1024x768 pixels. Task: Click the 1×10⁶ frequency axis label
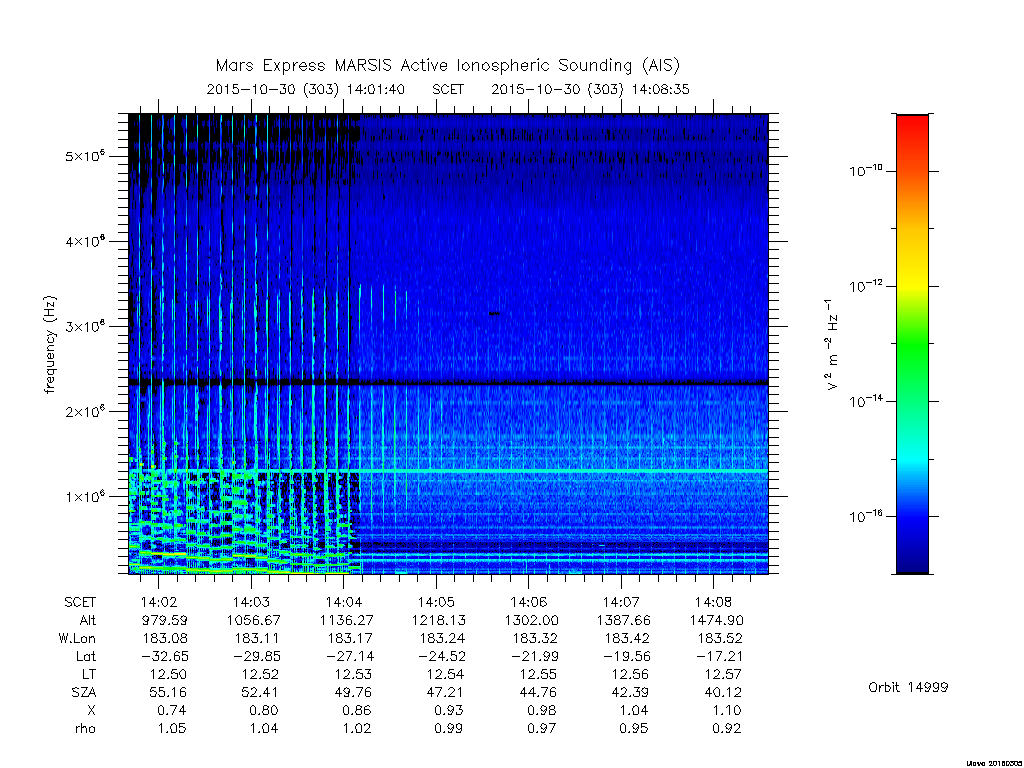pyautogui.click(x=85, y=496)
